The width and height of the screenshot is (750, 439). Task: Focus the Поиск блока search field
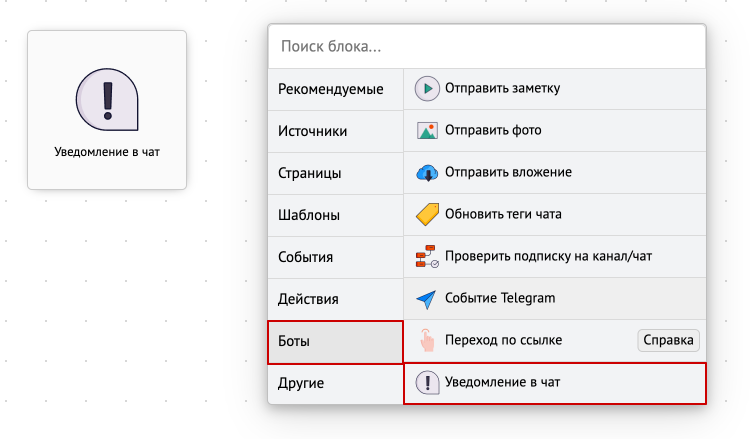487,46
